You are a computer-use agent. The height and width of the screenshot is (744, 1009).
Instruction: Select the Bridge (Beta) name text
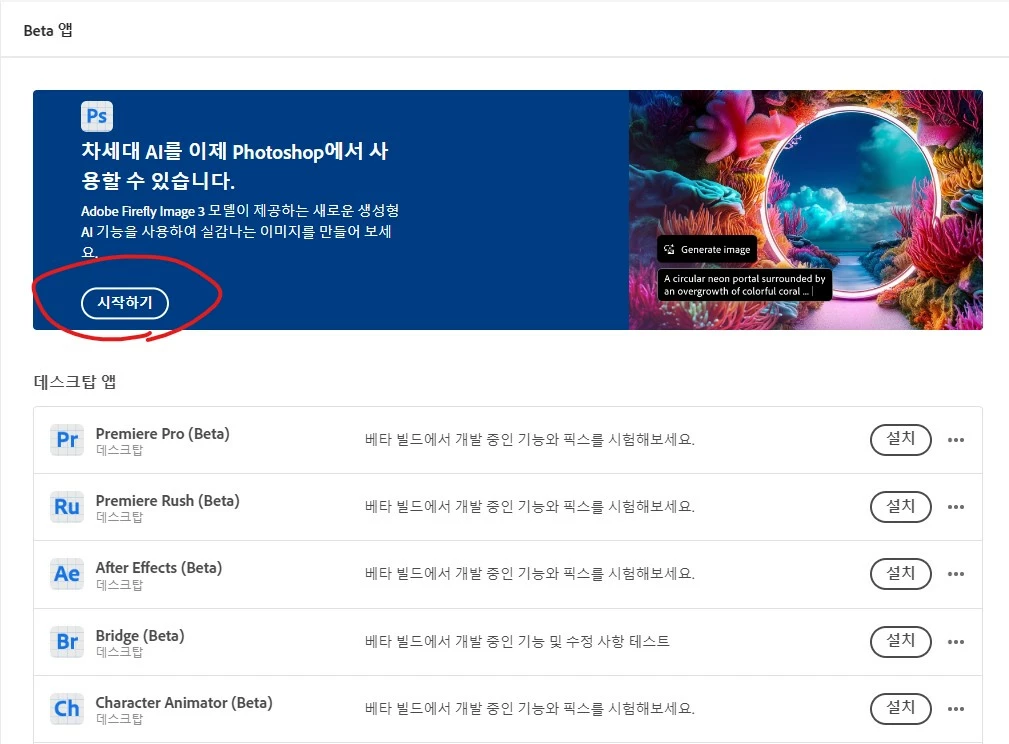[140, 636]
